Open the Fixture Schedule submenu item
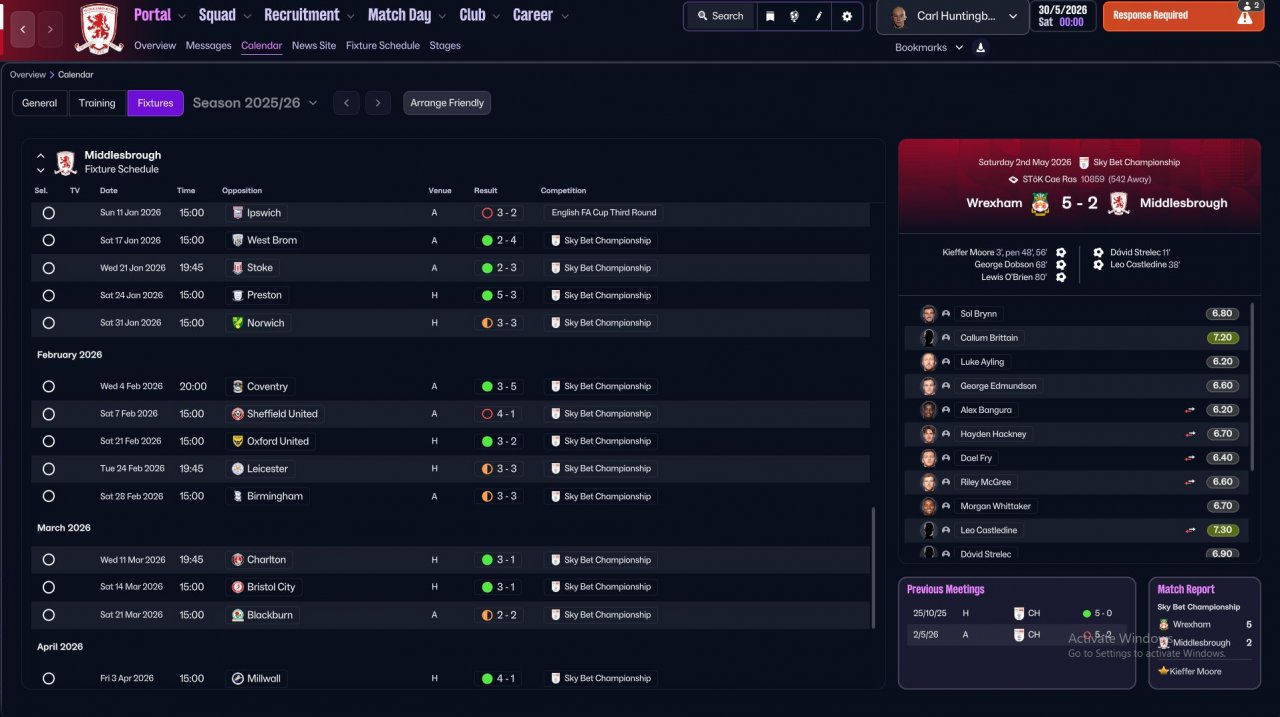1280x717 pixels. 383,46
